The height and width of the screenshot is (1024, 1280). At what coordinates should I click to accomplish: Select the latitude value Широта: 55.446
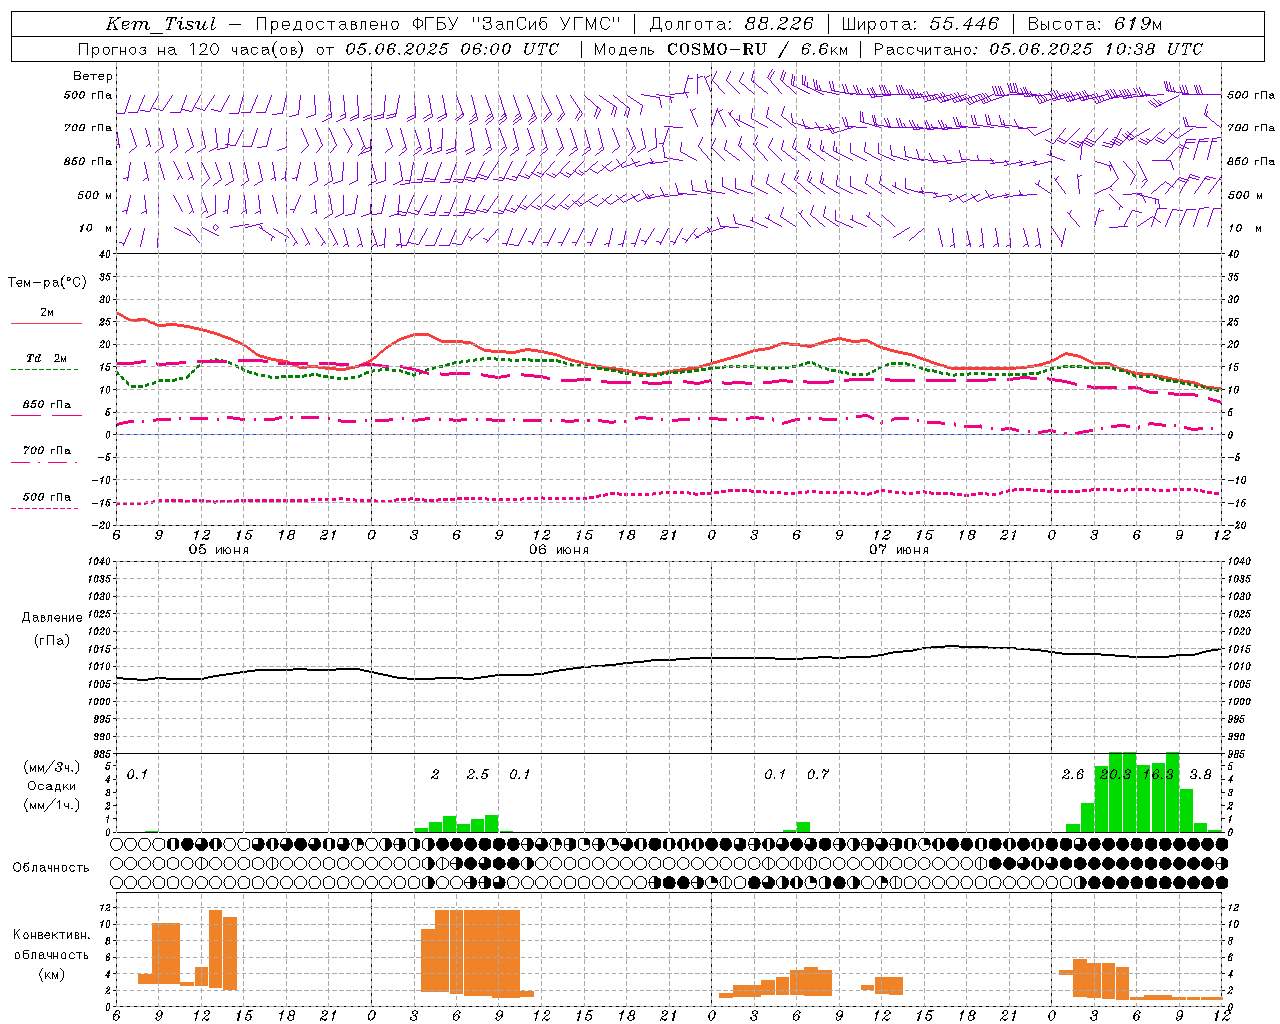919,24
